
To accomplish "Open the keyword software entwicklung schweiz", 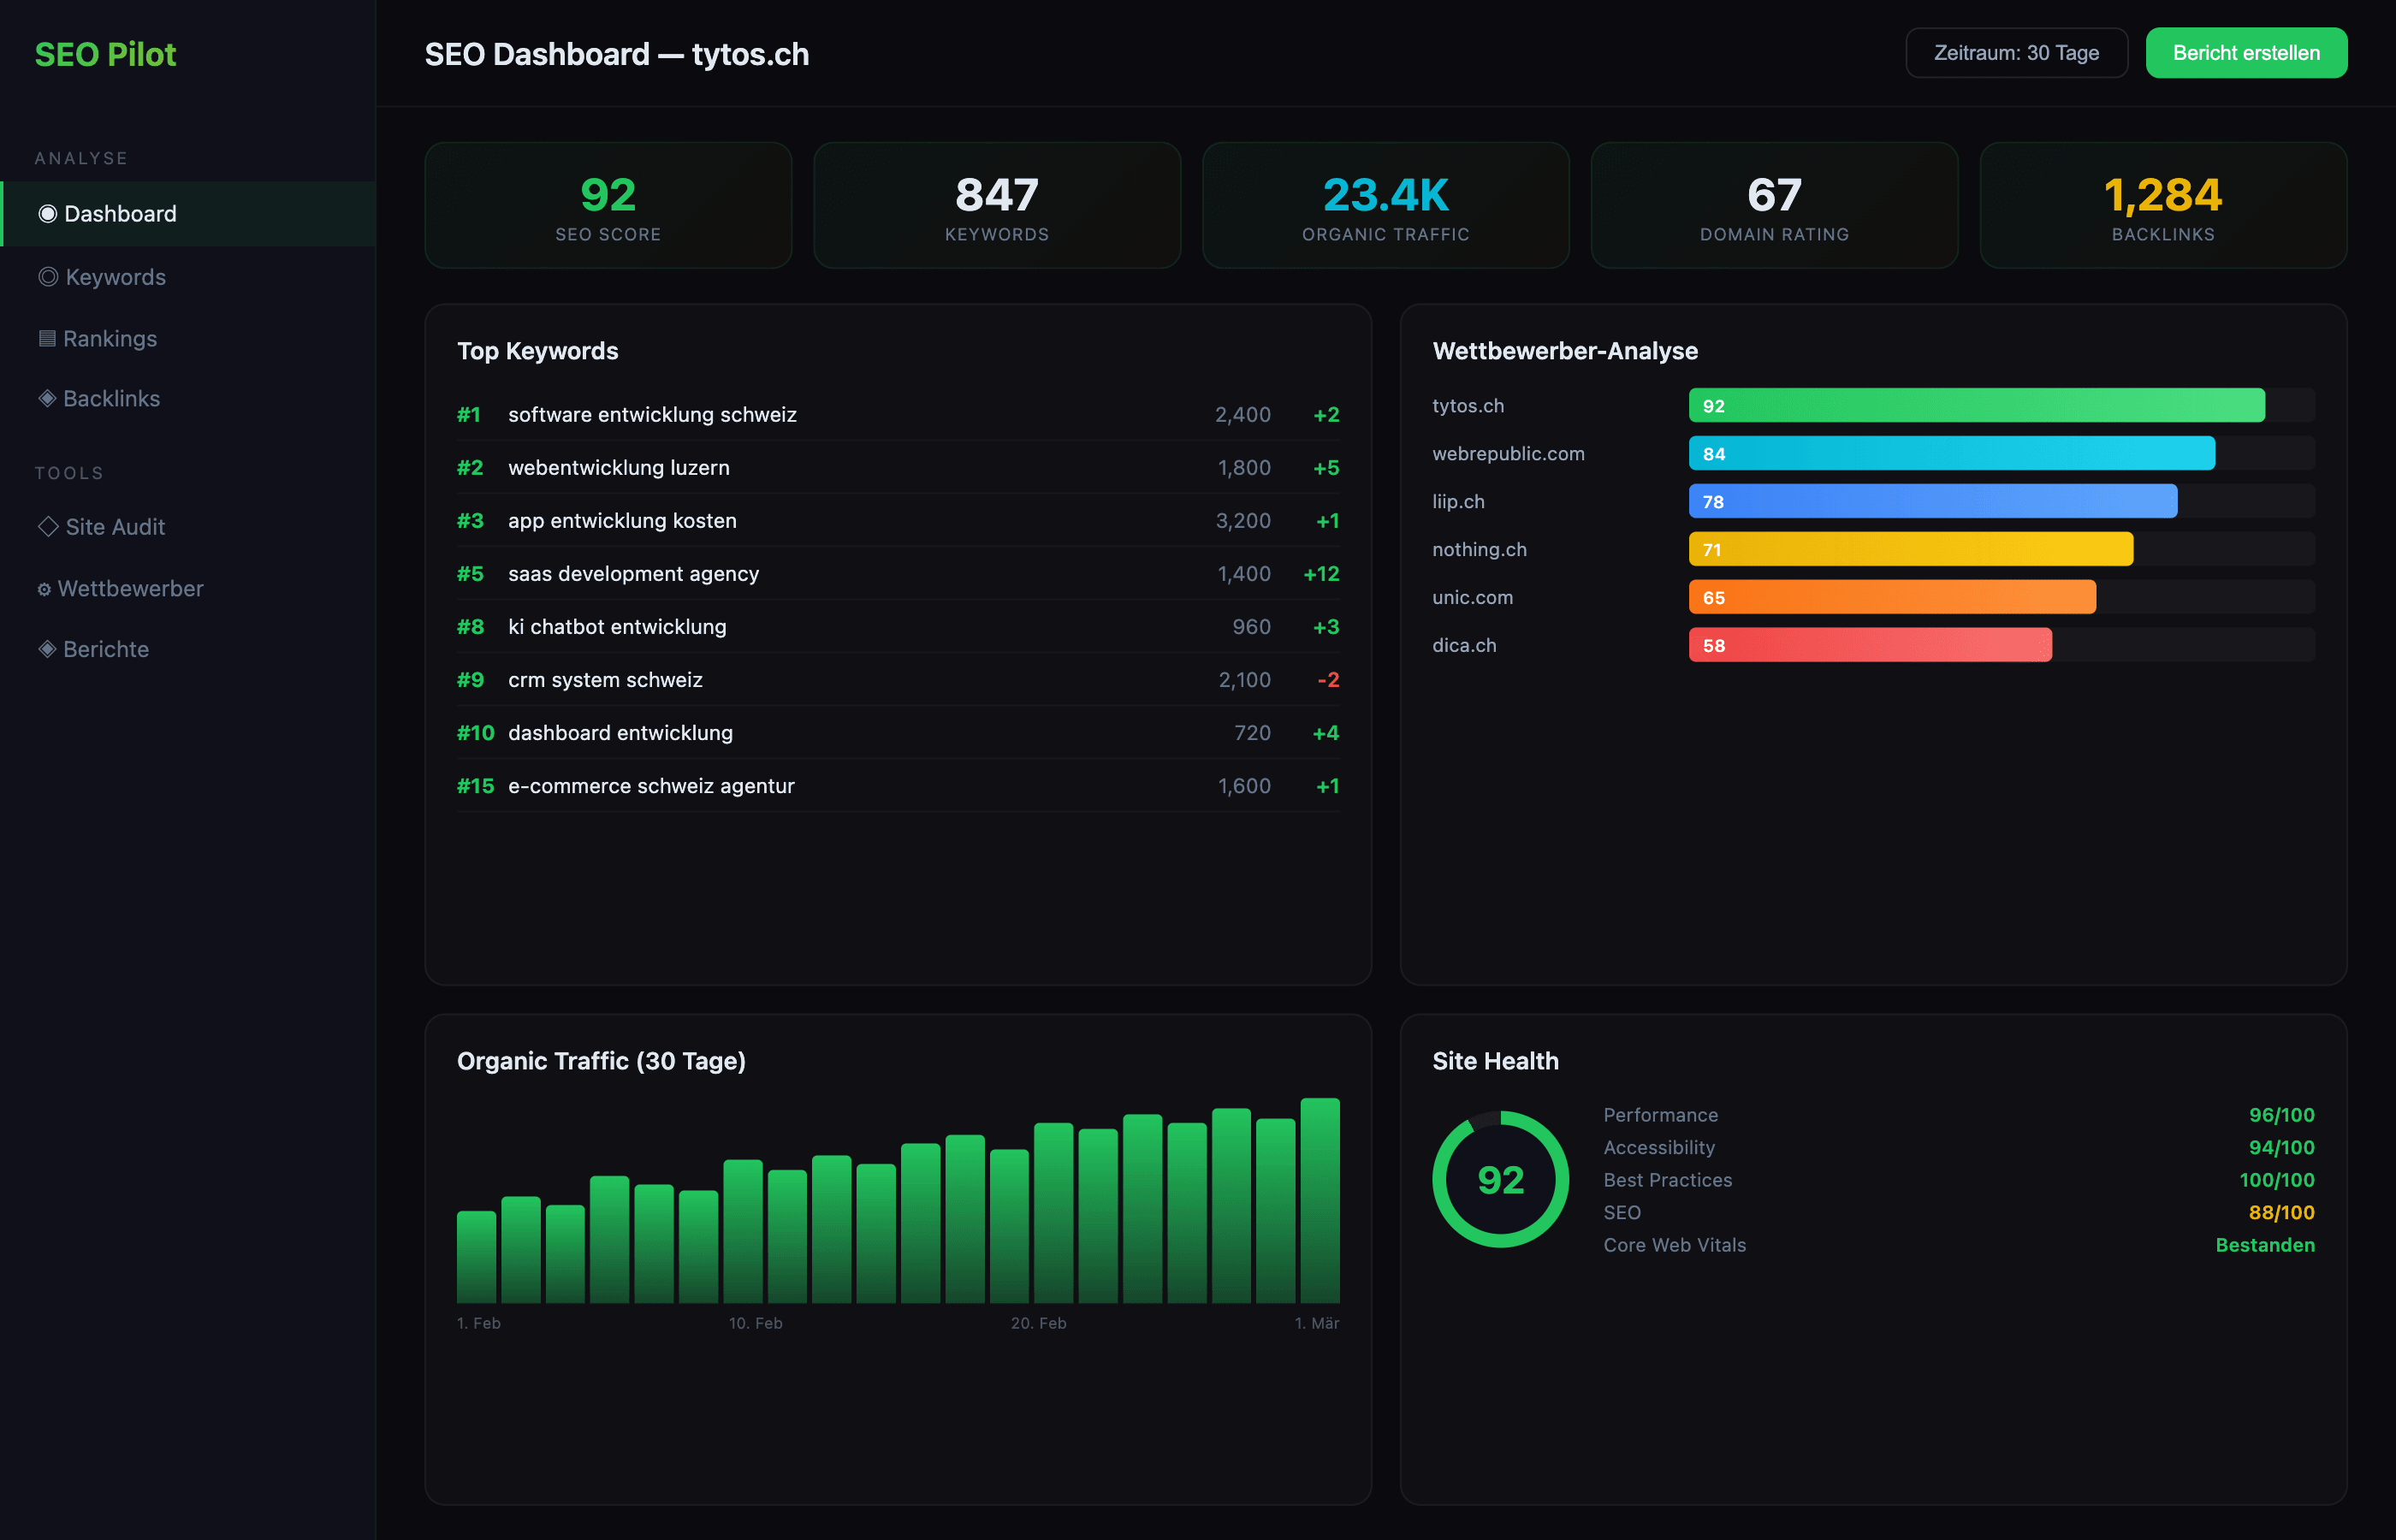I will tap(651, 414).
